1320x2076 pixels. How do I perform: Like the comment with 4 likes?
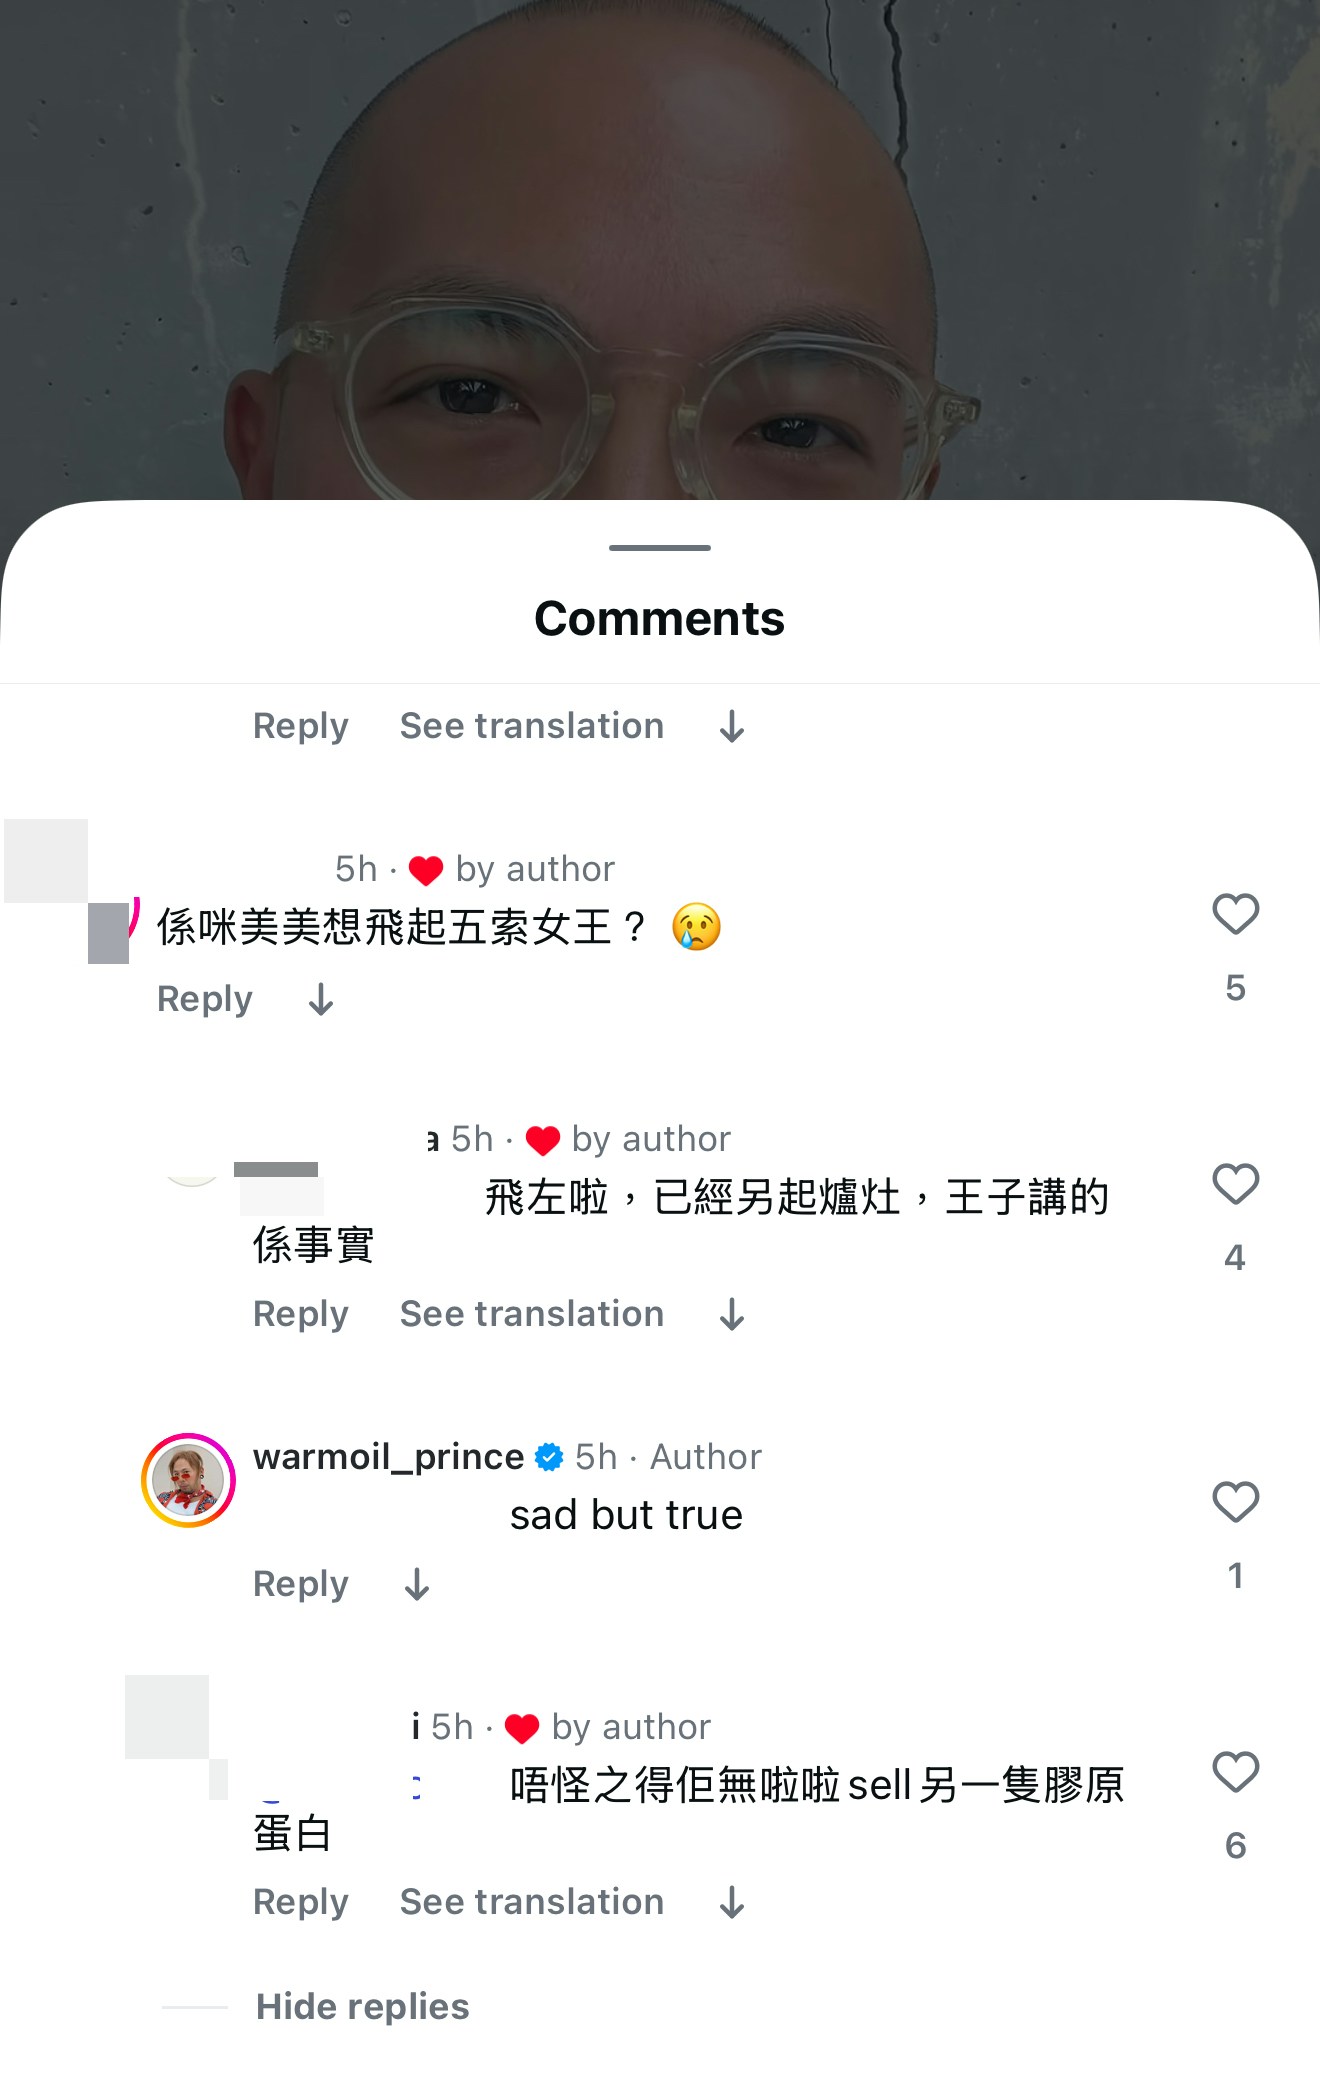click(x=1235, y=1184)
